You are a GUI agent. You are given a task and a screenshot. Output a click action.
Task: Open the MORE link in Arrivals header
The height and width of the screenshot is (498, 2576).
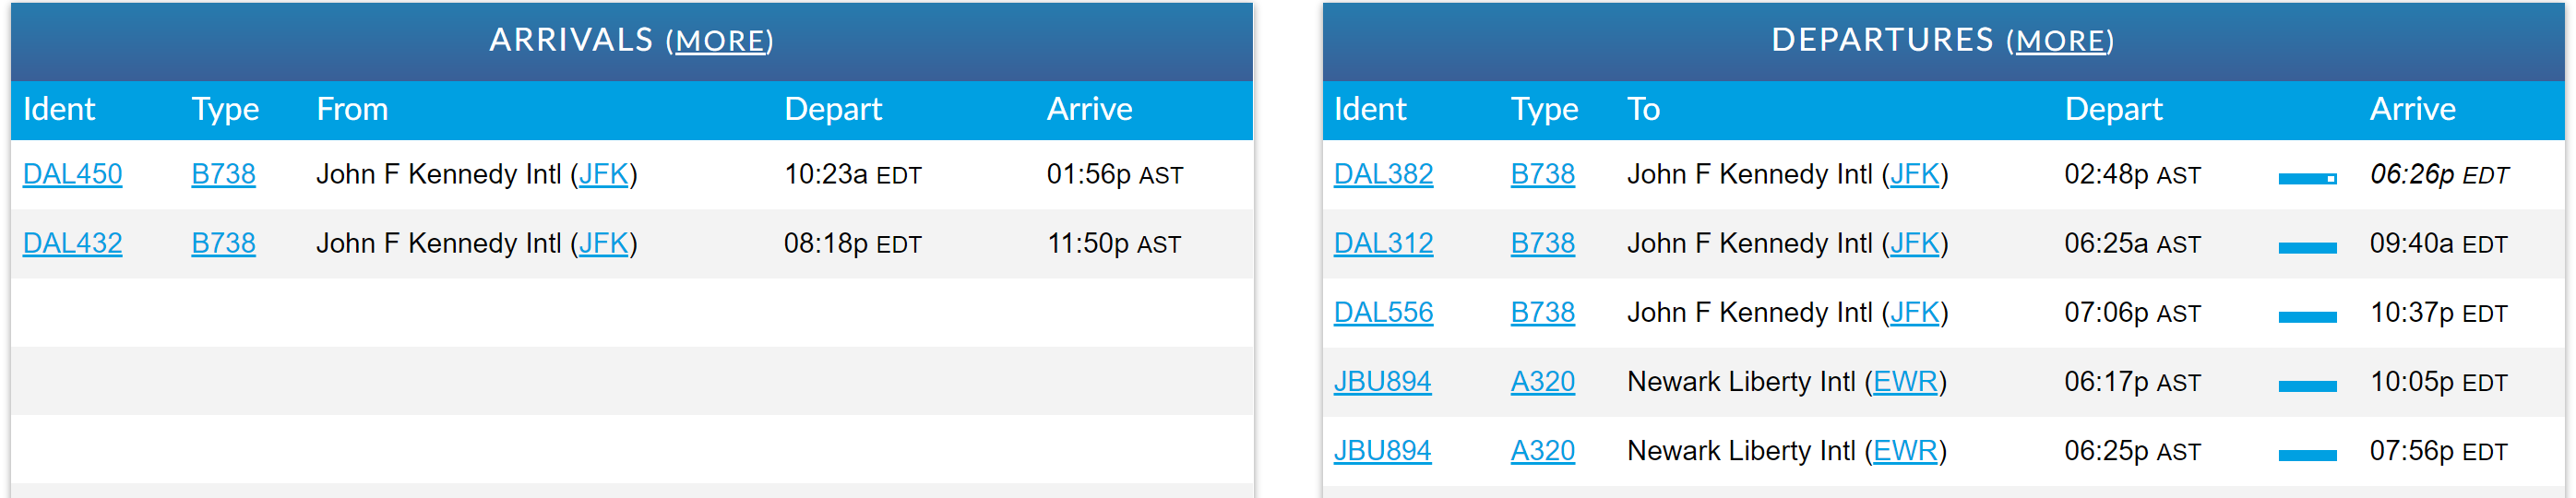click(x=719, y=41)
